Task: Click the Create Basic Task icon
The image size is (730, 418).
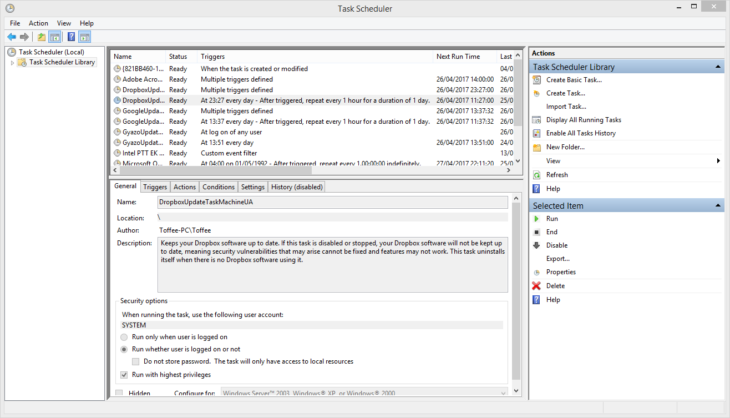Action: (536, 80)
